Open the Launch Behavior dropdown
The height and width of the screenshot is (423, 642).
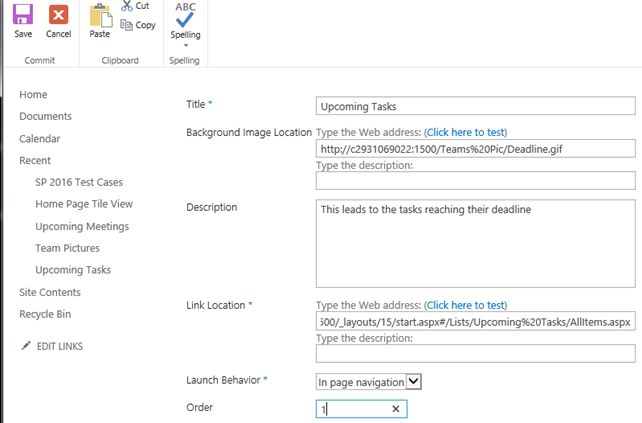[415, 381]
